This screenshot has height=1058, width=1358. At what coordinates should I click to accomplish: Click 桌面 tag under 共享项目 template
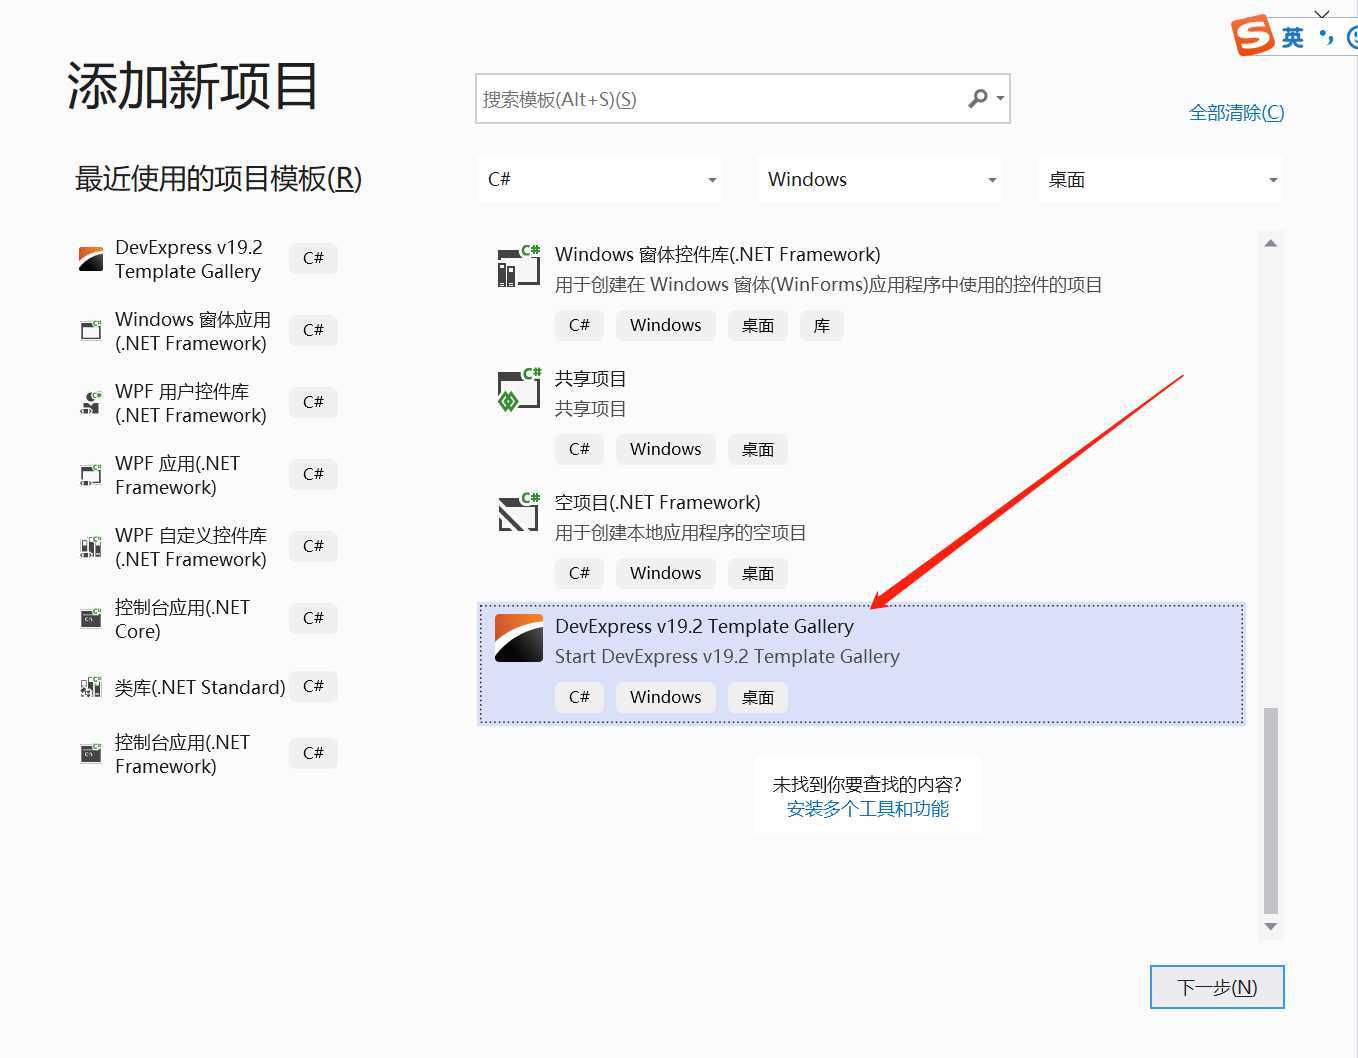(758, 450)
